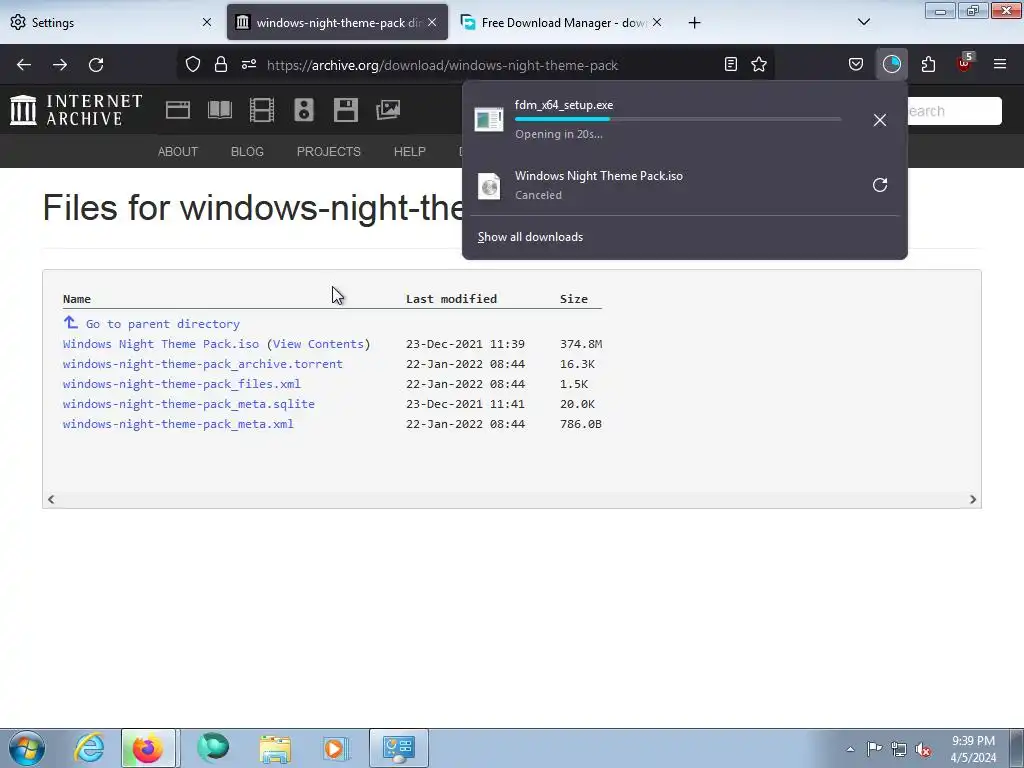
Task: Click the muted volume tray icon
Action: (923, 749)
